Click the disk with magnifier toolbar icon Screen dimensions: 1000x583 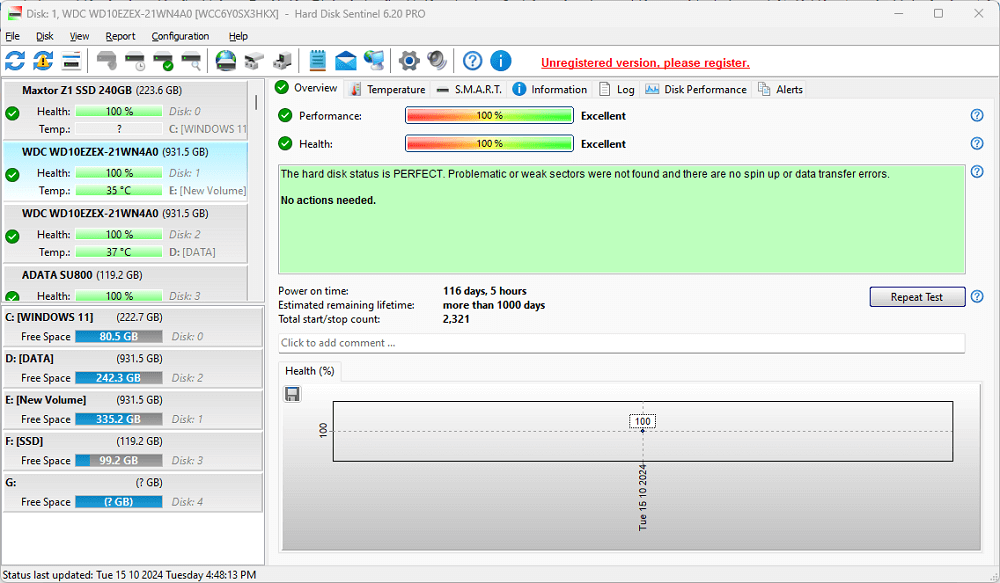tap(191, 61)
